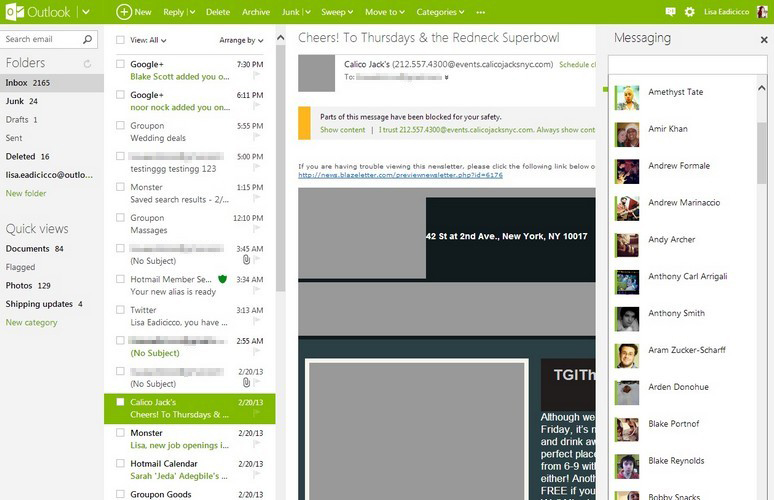Select the Monster Saved search results checkbox
Screen dimensions: 775x500
[120, 187]
